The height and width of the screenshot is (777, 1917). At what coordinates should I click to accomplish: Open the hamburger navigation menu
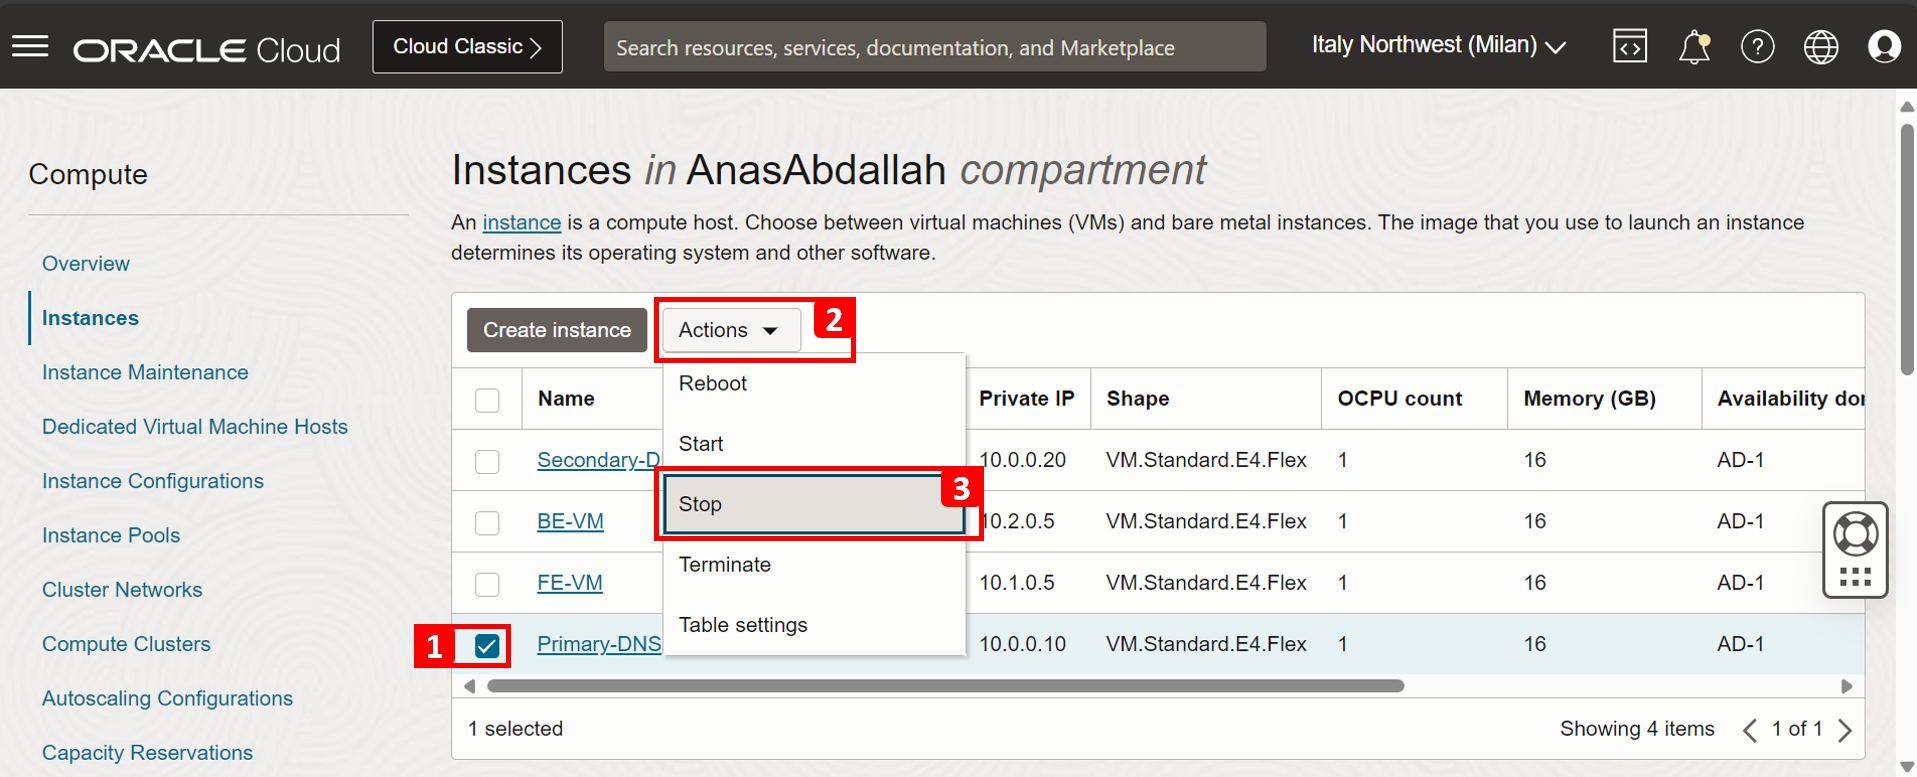tap(30, 46)
